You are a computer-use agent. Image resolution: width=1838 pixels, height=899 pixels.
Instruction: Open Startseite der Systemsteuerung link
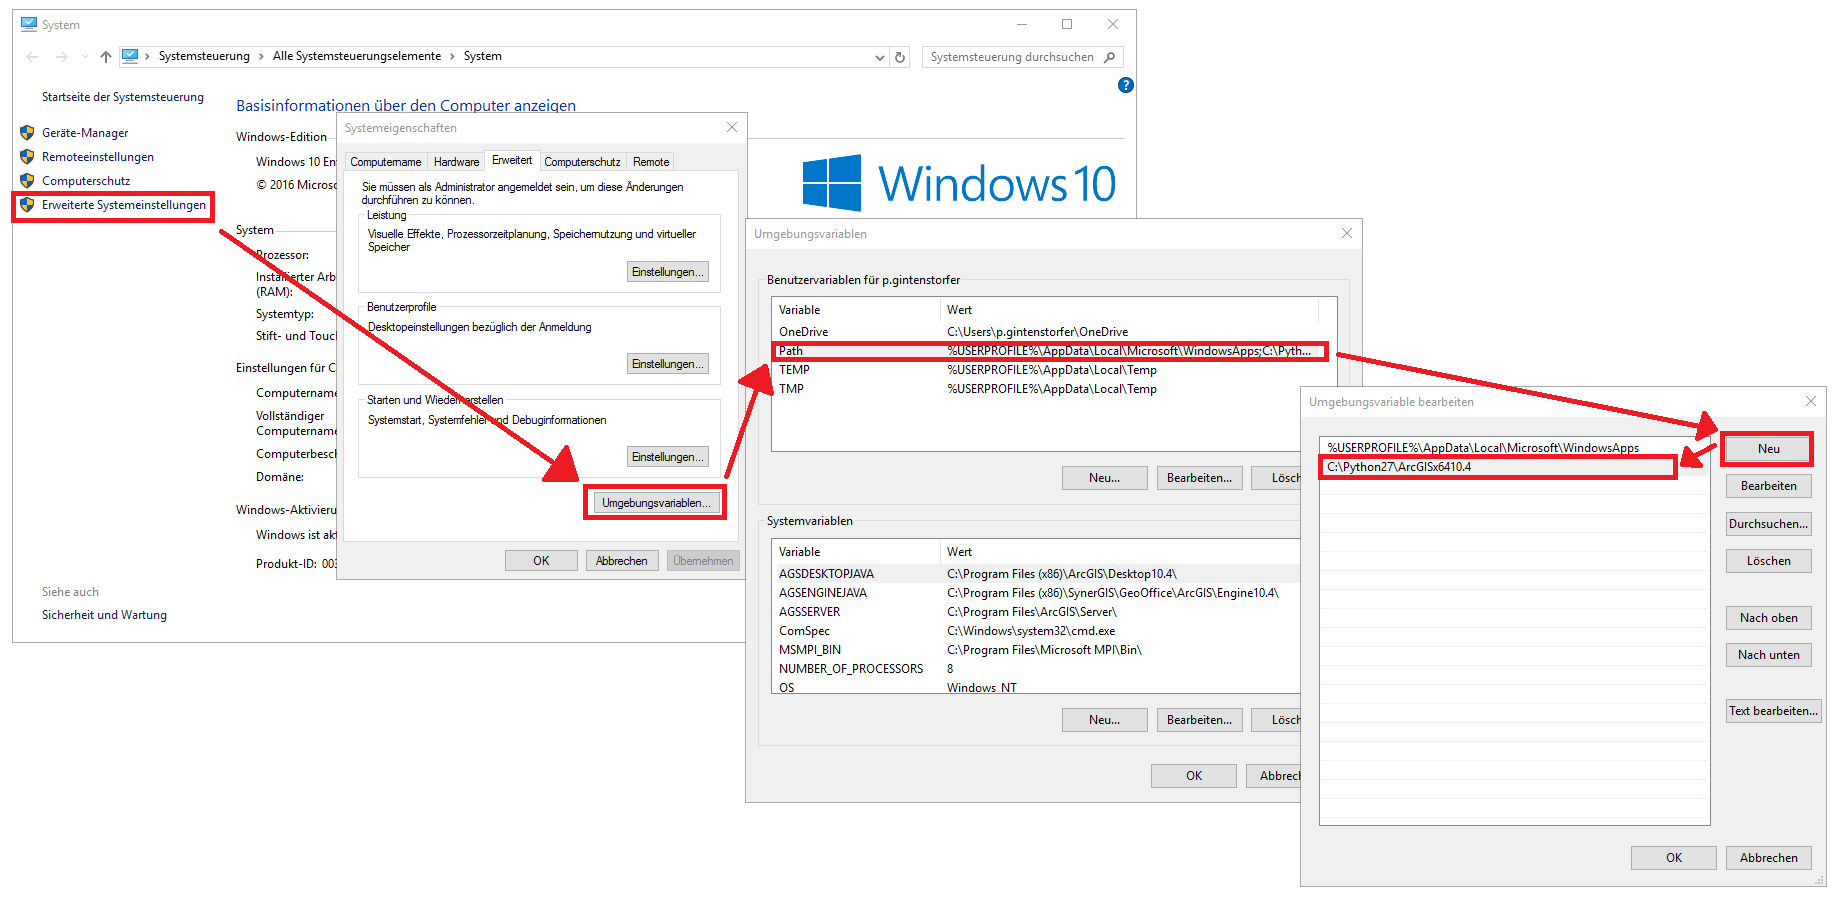(x=123, y=97)
